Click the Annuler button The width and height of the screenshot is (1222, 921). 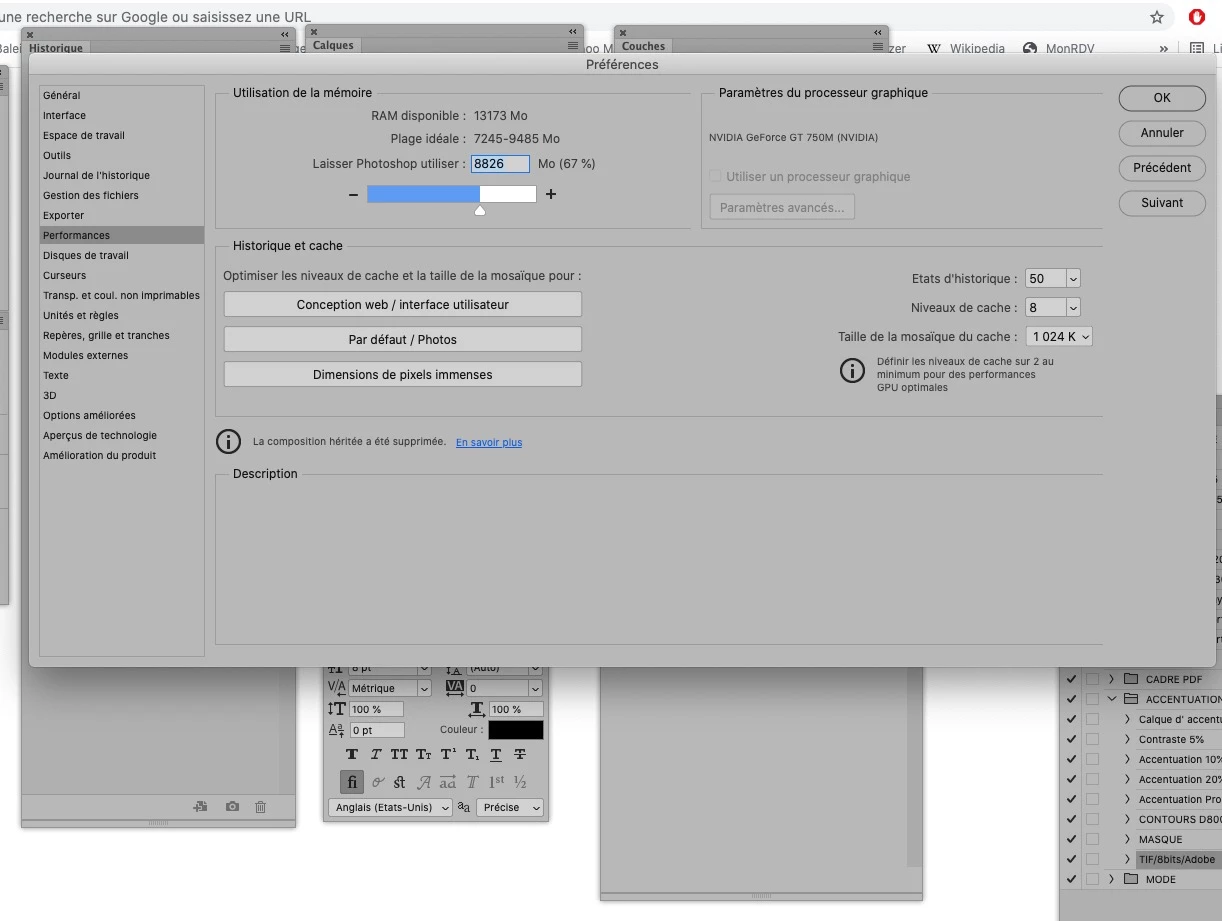[1162, 133]
